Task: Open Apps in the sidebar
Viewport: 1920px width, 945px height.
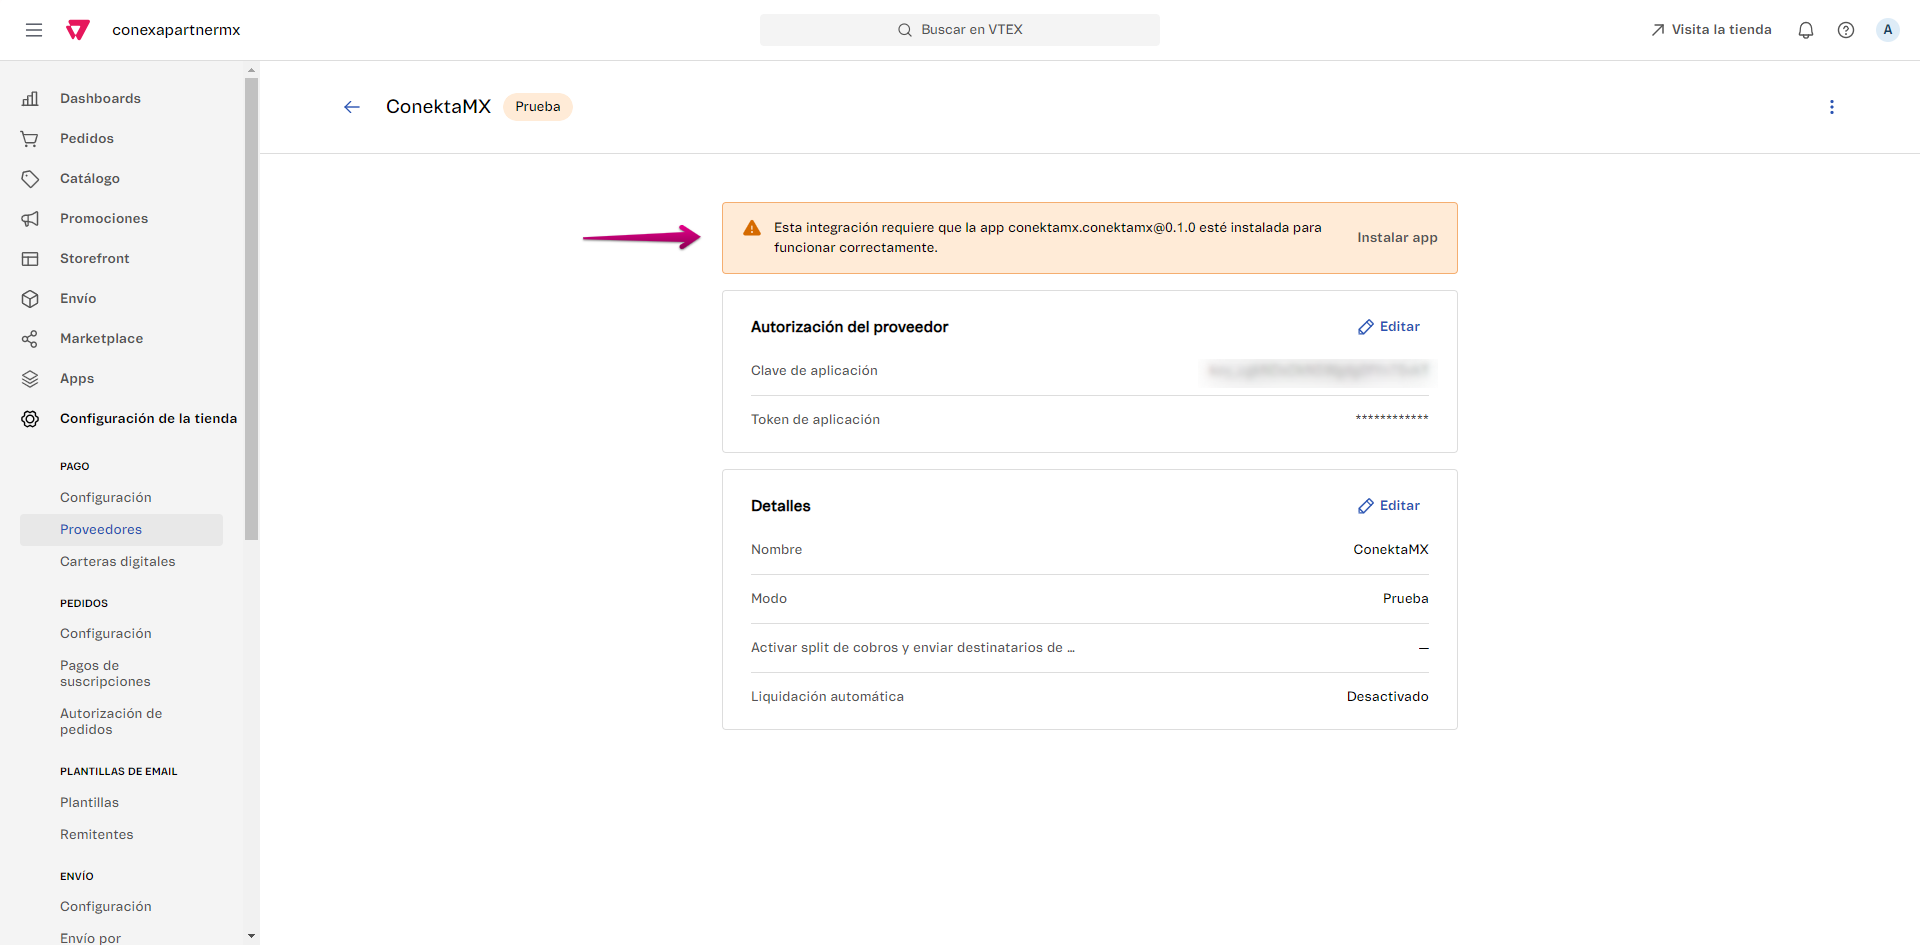Action: coord(77,378)
